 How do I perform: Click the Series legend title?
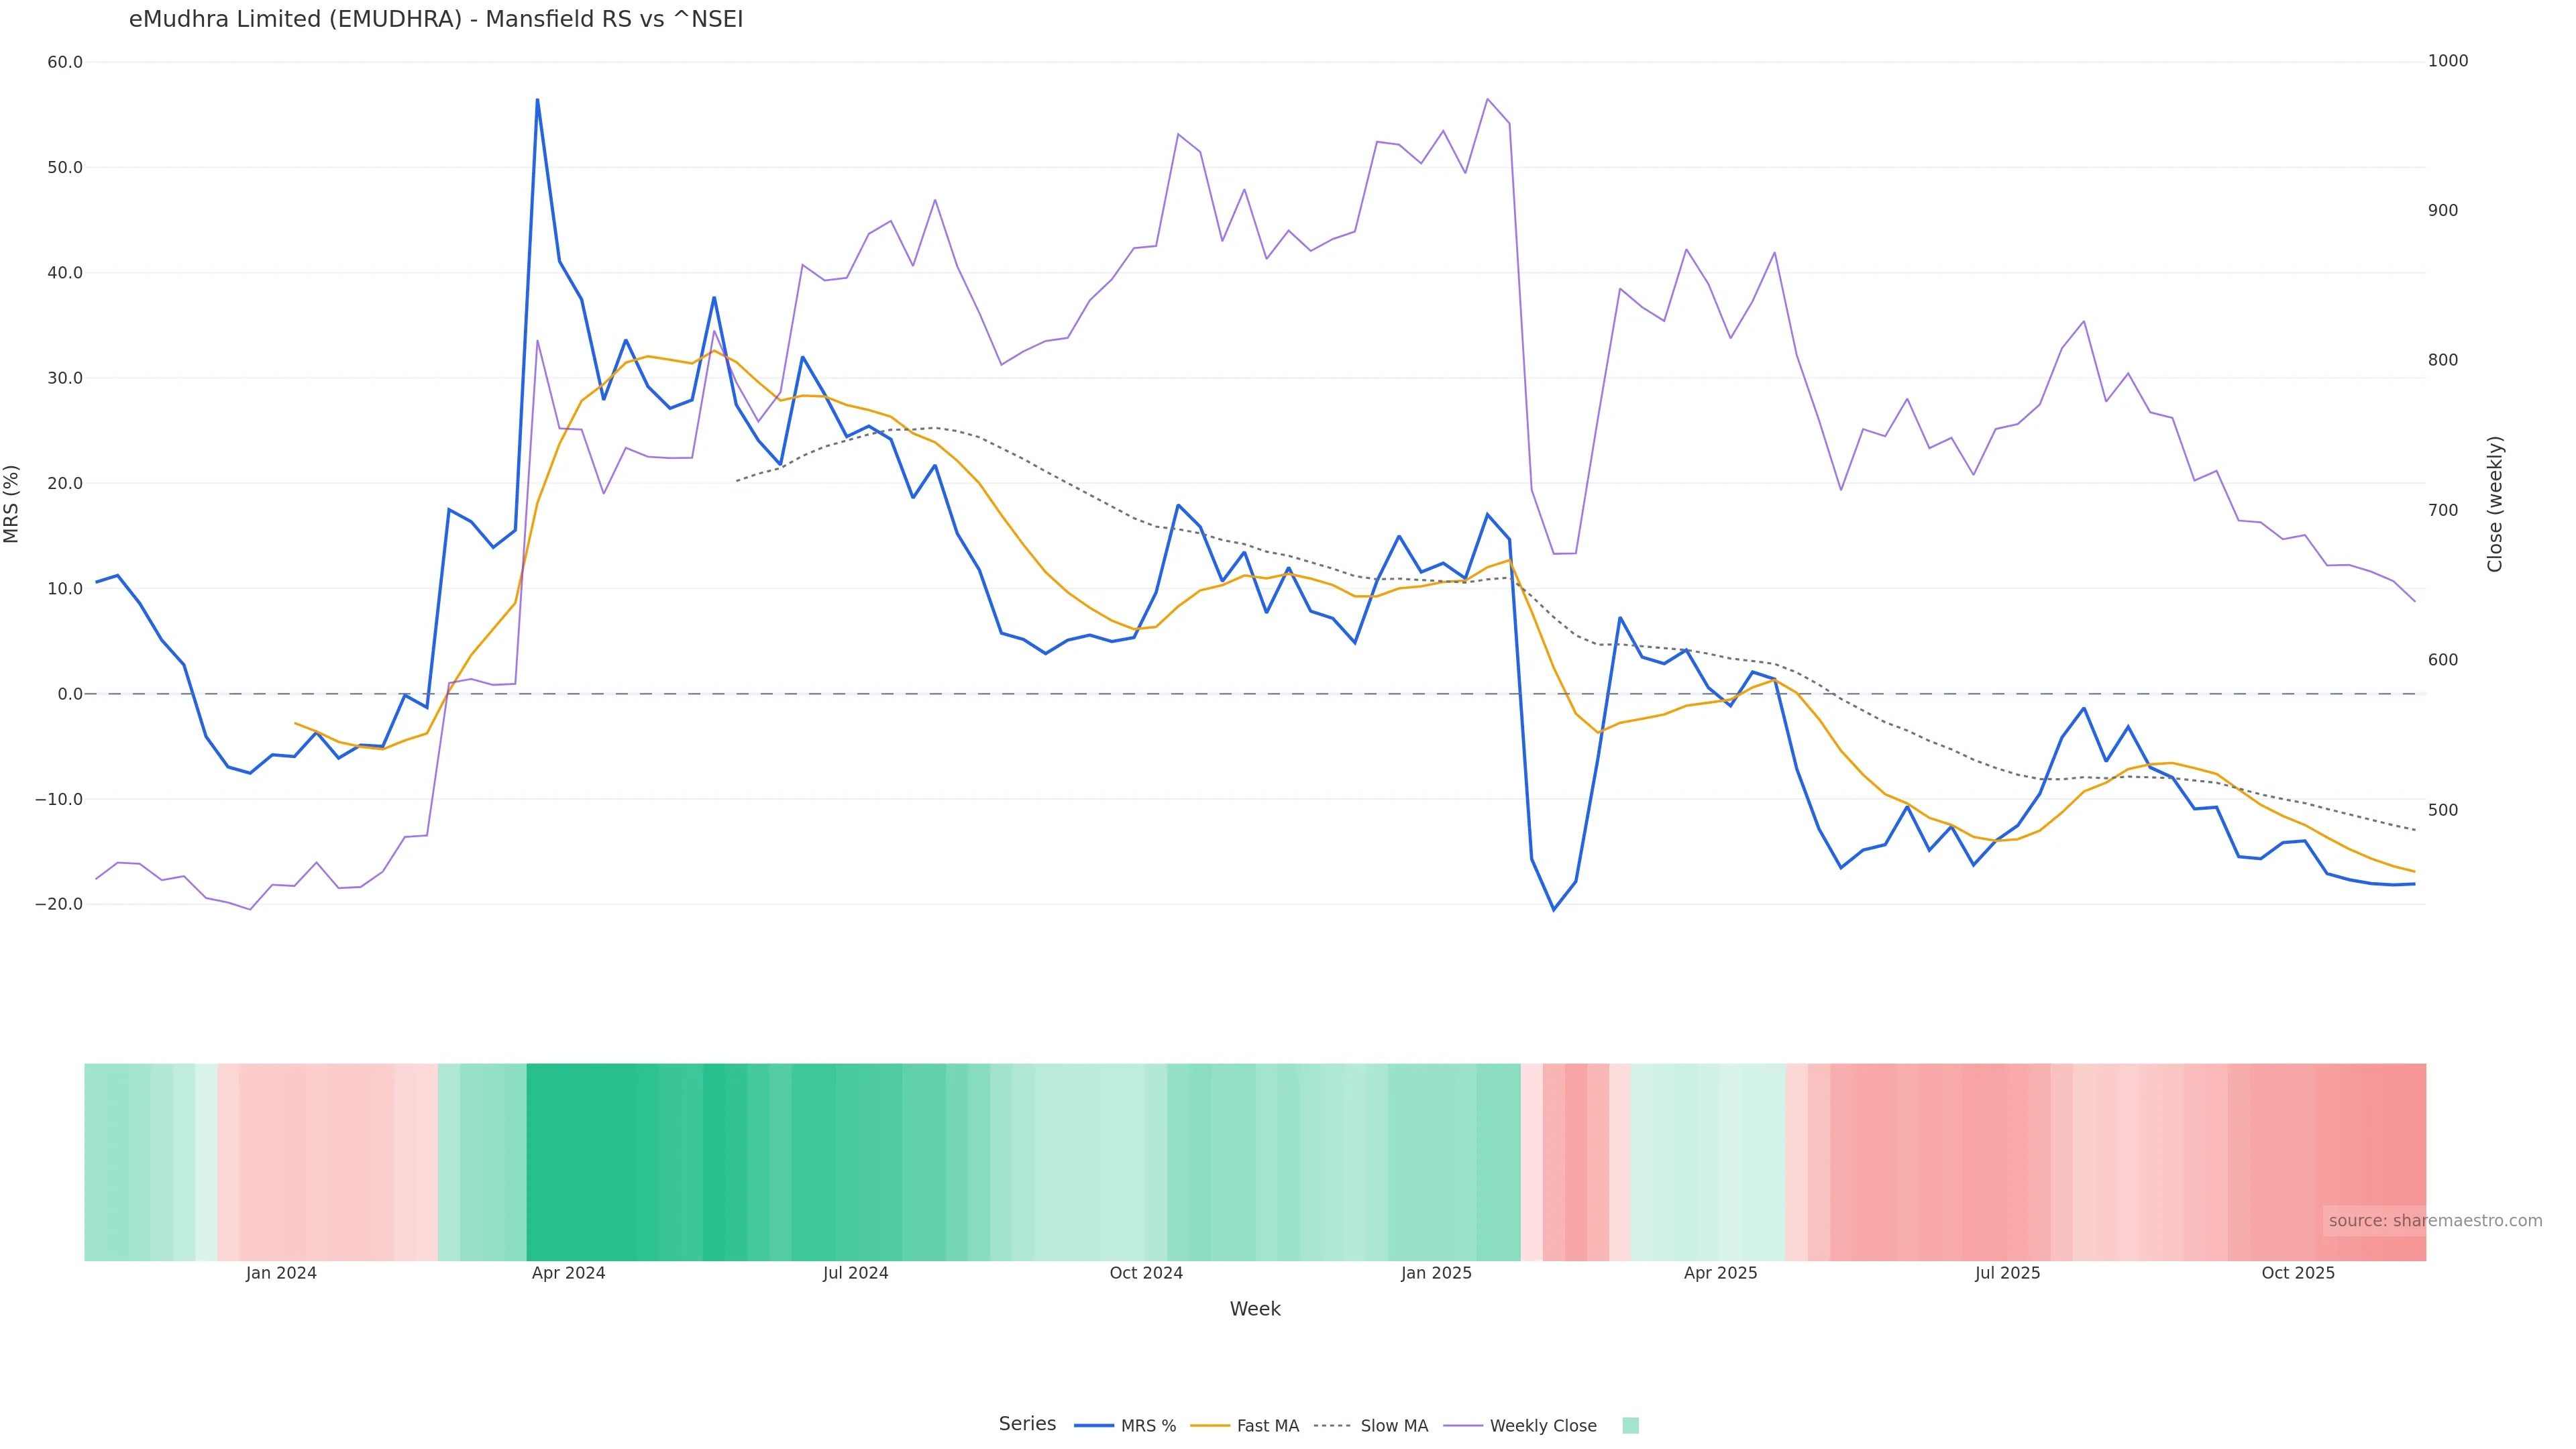point(1027,1424)
